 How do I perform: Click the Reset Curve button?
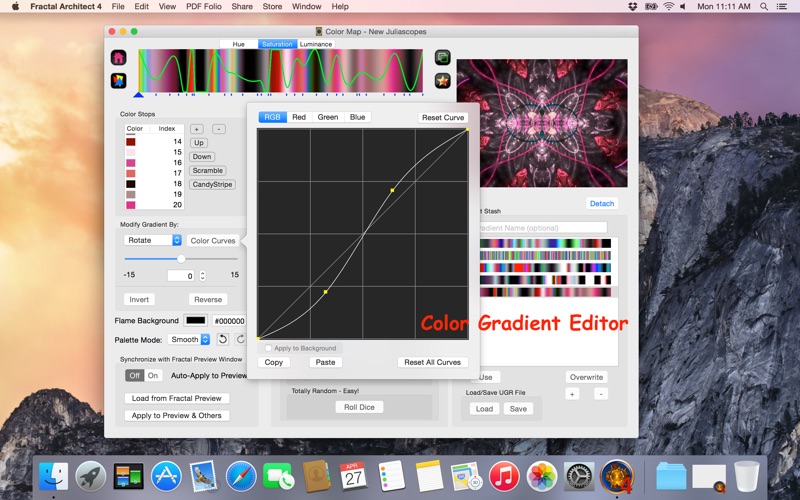point(443,117)
